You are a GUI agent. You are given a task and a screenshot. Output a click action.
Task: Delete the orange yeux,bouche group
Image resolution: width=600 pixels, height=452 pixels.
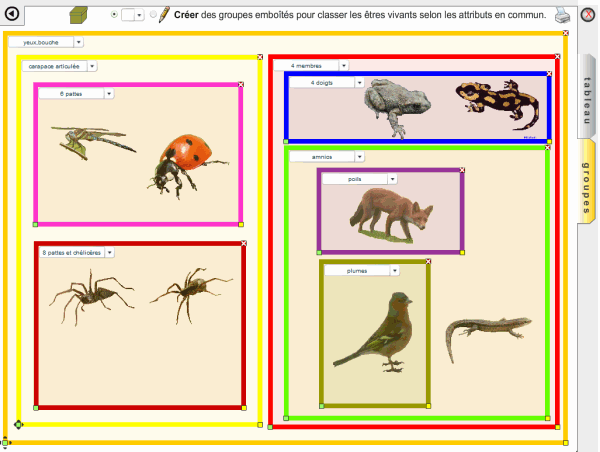pos(566,33)
